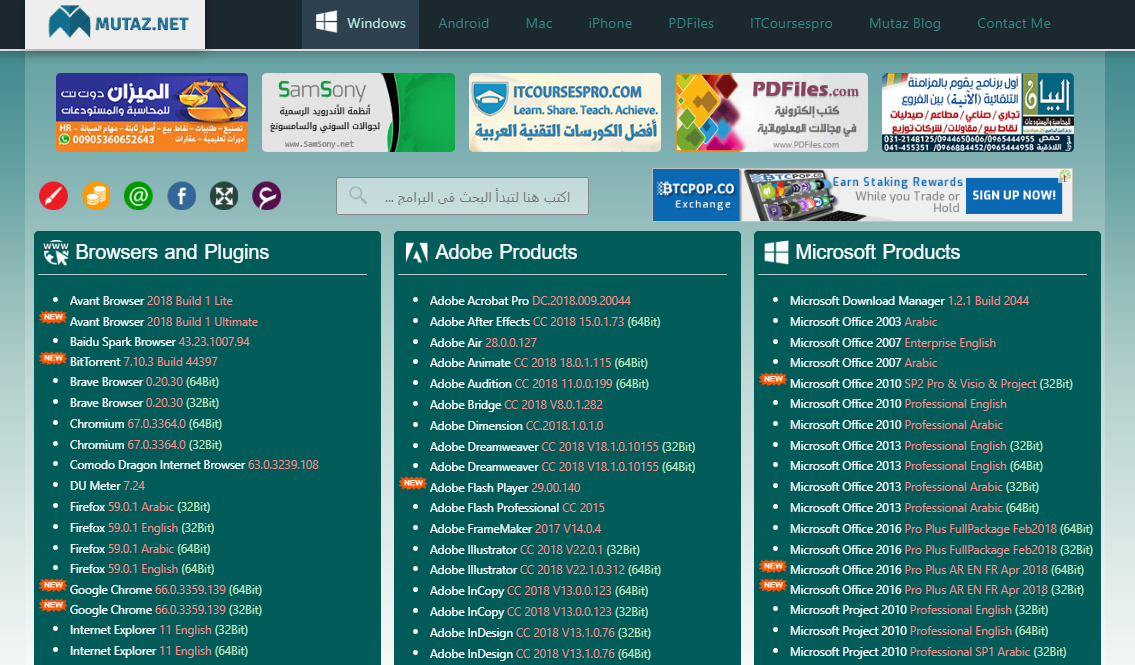Image resolution: width=1135 pixels, height=665 pixels.
Task: Open the Arabic accounting program banner at right
Action: tap(978, 112)
